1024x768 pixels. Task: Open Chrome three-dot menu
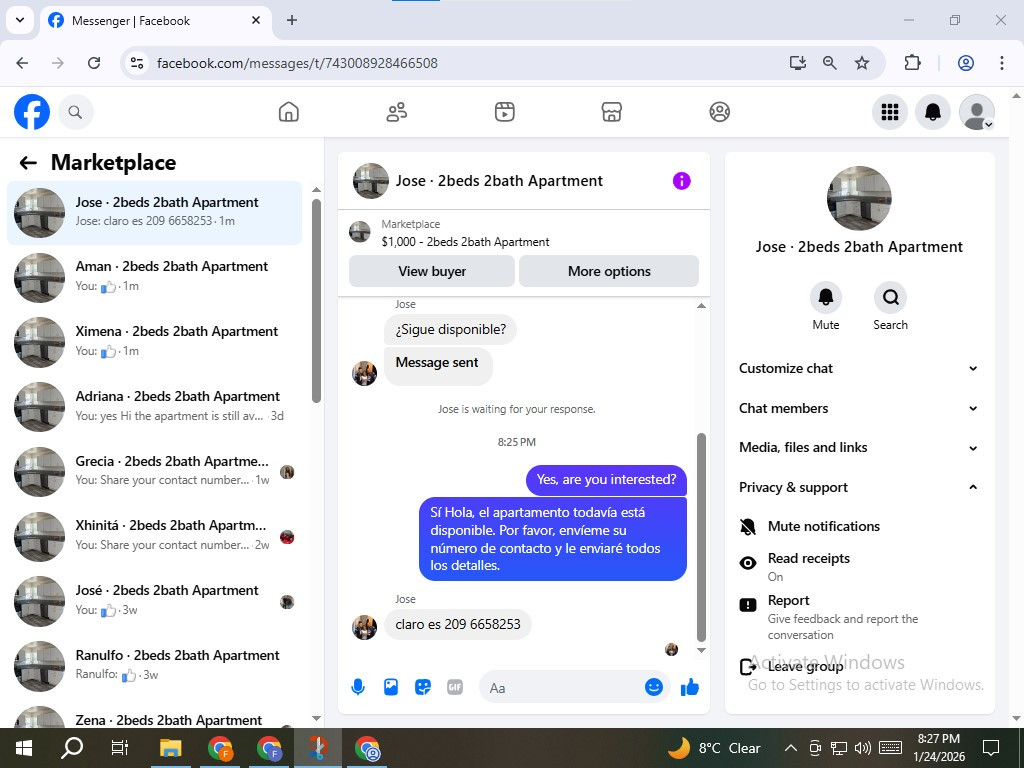pos(1002,63)
